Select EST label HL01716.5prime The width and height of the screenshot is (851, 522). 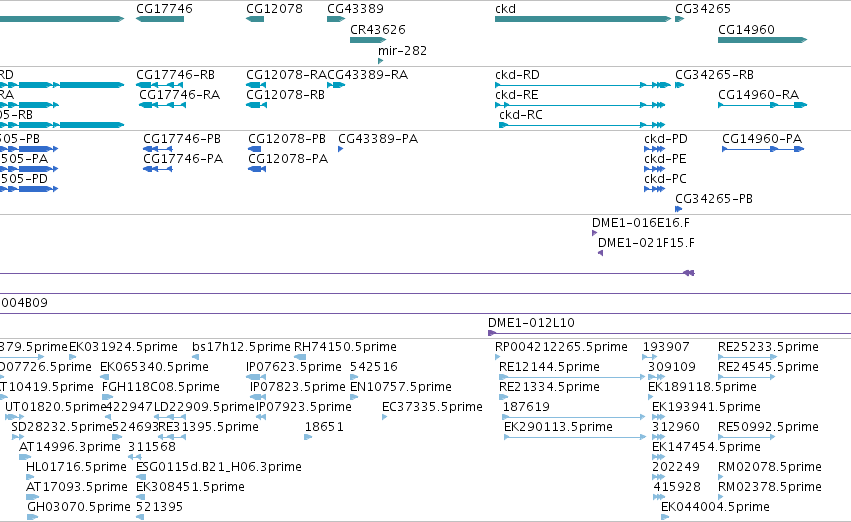(x=77, y=467)
